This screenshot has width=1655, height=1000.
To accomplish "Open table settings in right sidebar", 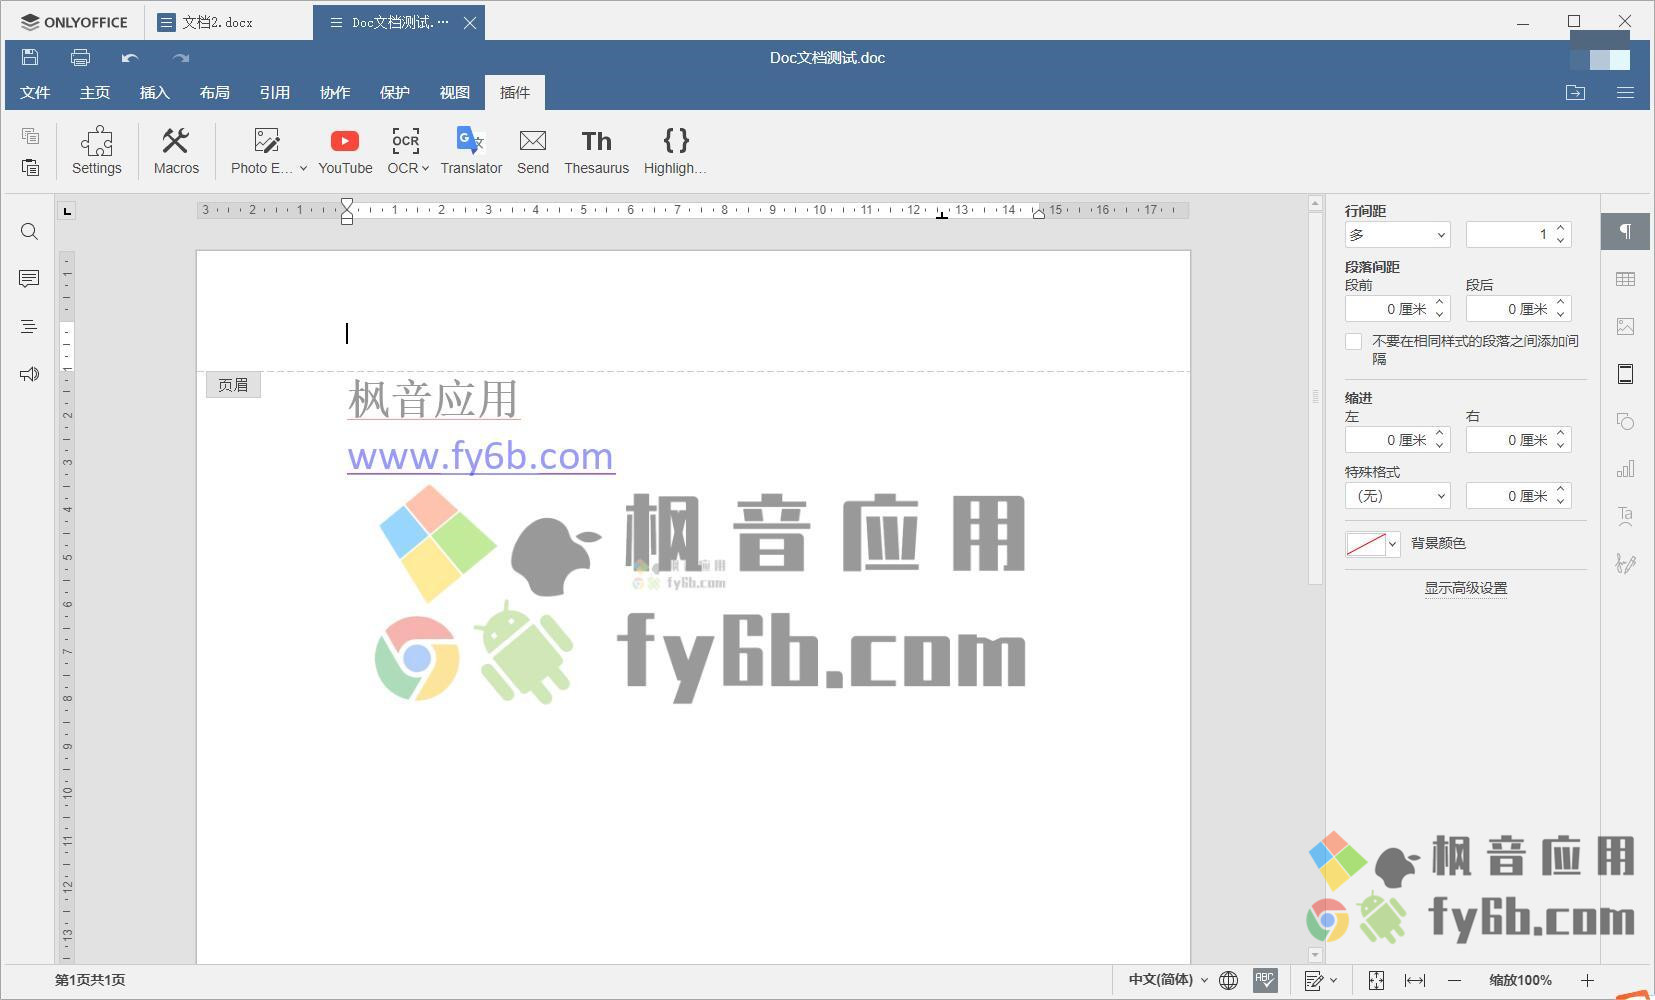I will tap(1626, 279).
